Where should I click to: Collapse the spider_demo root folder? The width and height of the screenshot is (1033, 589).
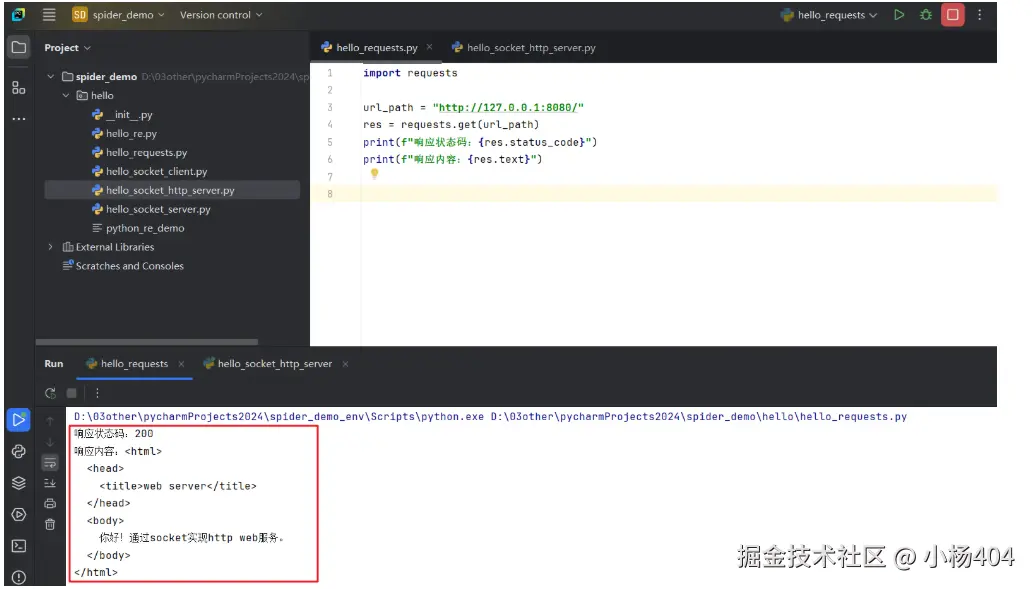coord(51,76)
